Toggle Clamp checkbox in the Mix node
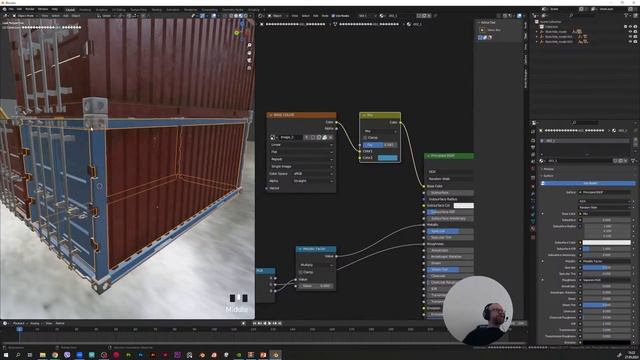 coord(366,138)
